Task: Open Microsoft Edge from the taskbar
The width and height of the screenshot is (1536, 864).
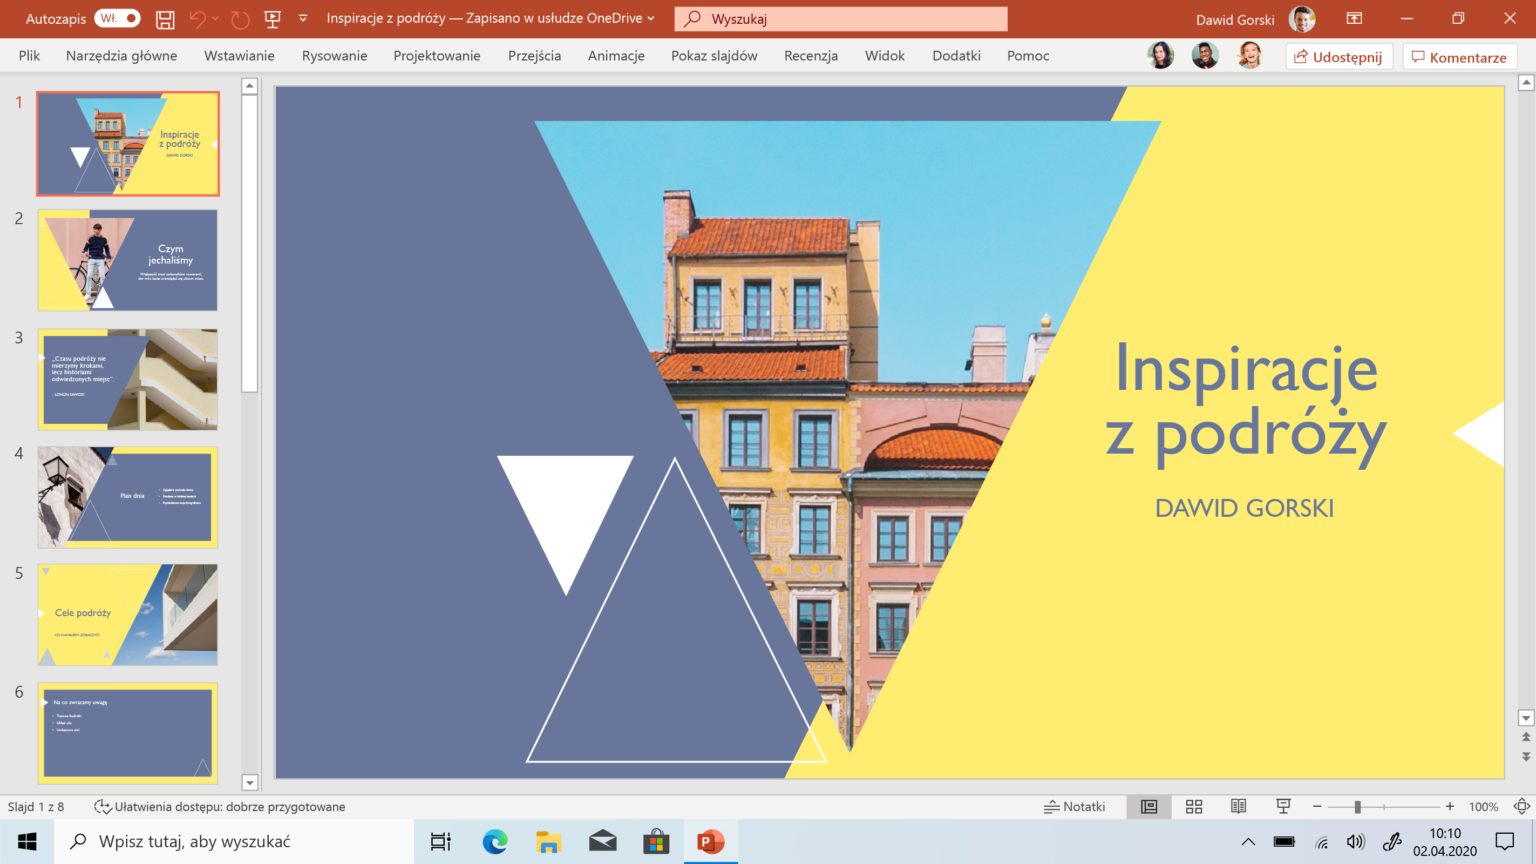Action: click(494, 841)
